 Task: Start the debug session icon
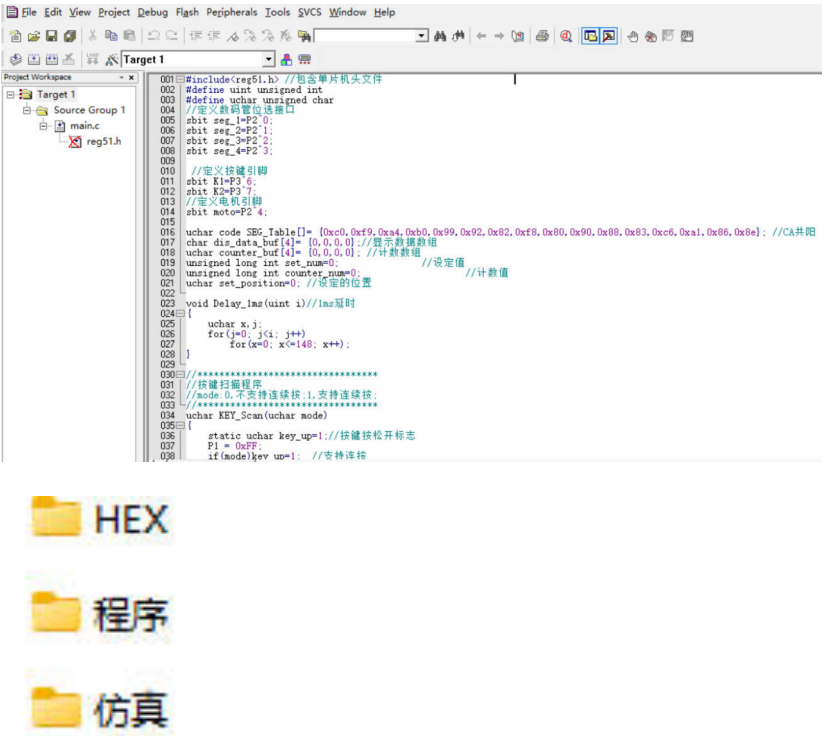(566, 36)
